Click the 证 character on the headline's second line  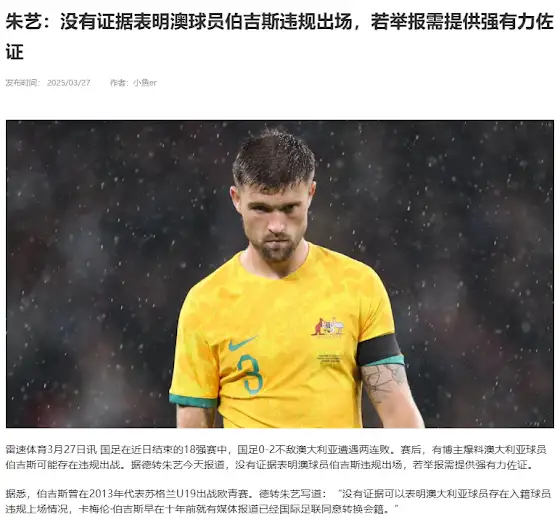point(15,52)
